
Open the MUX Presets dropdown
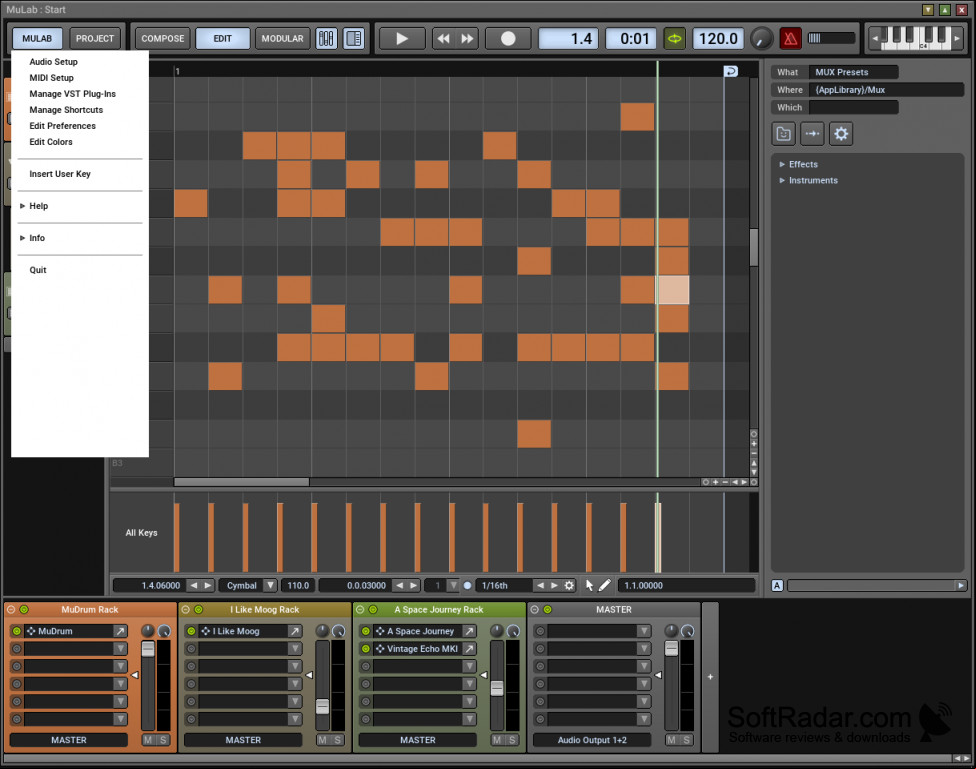pyautogui.click(x=853, y=72)
